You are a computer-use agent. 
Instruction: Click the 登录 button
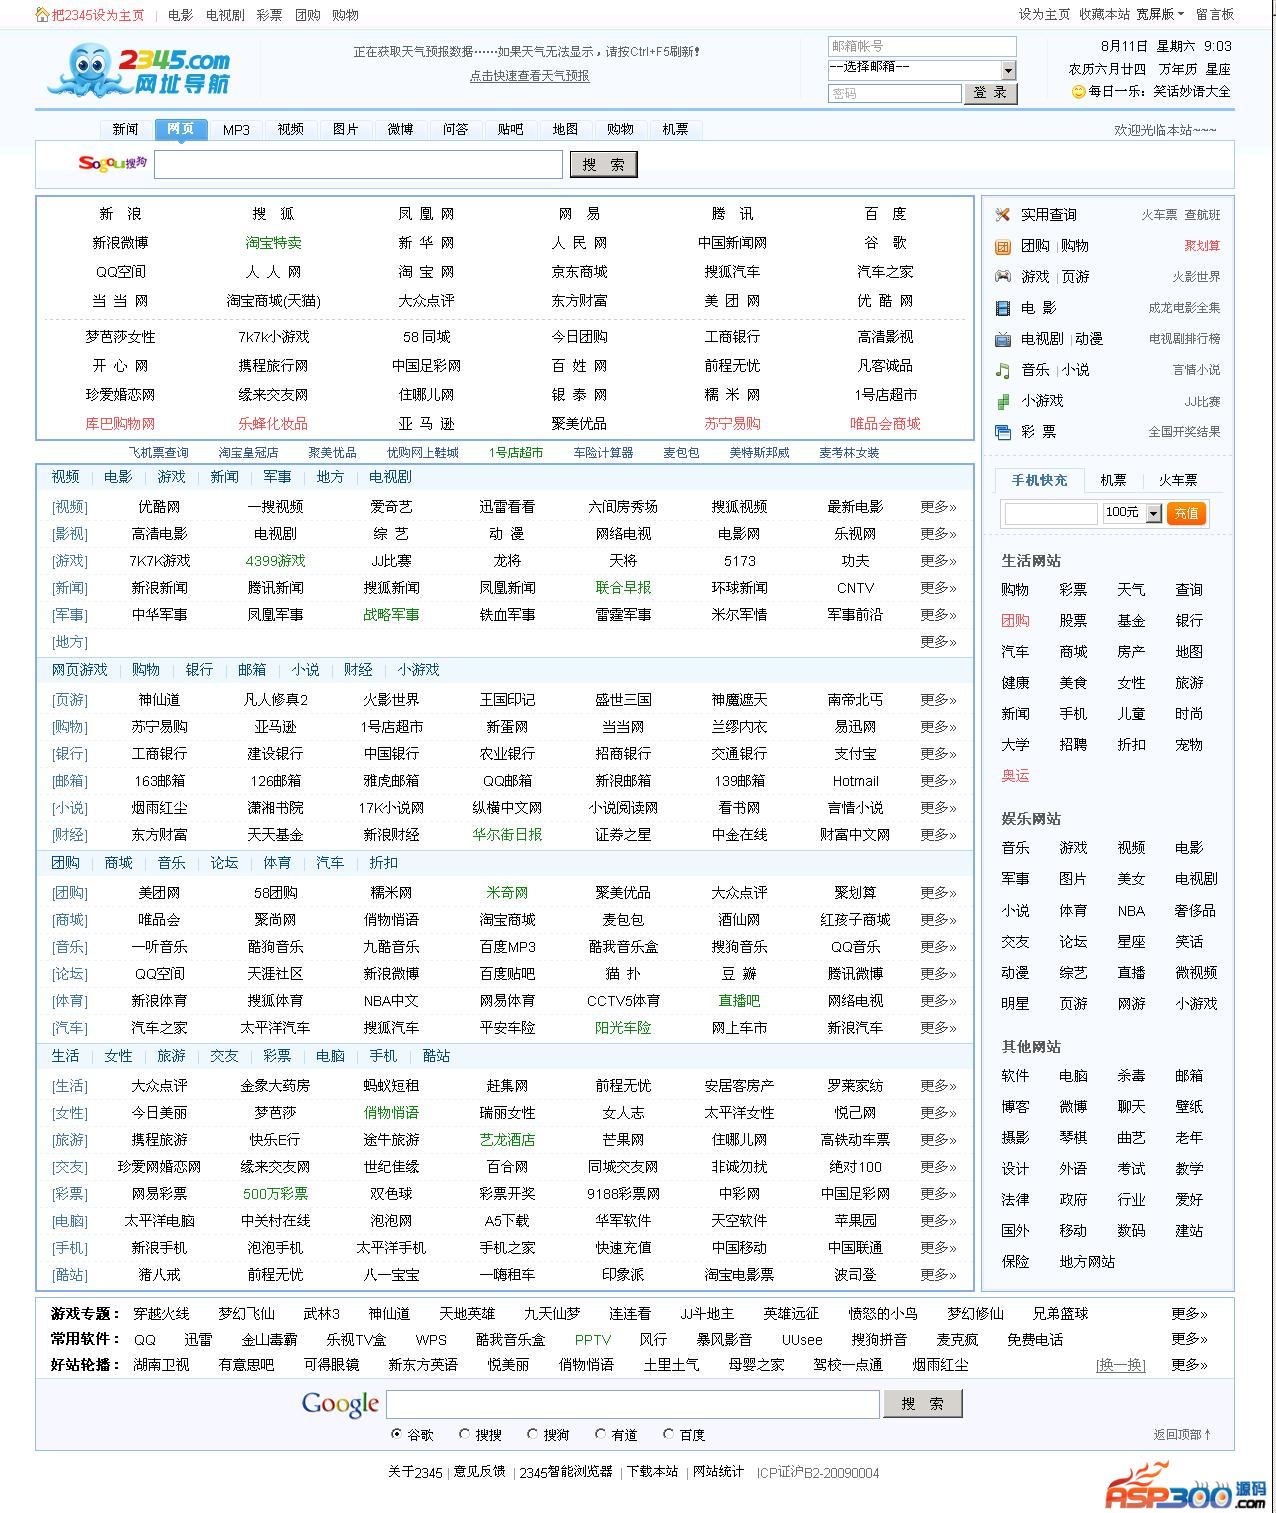click(x=991, y=93)
